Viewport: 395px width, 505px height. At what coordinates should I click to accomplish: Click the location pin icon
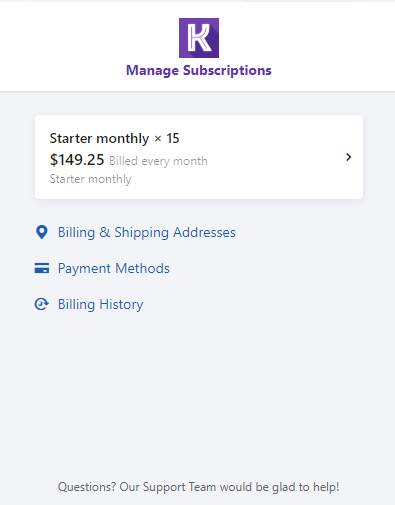coord(42,232)
